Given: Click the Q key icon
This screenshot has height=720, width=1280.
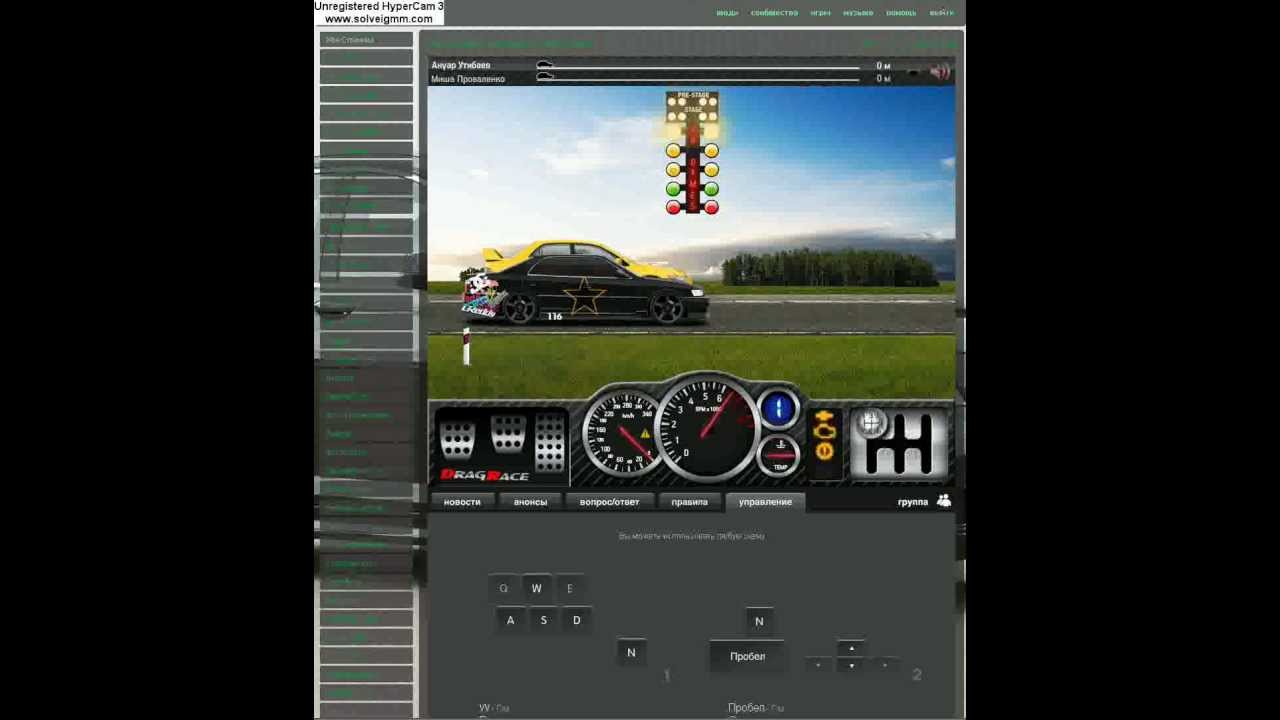Looking at the screenshot, I should (503, 588).
